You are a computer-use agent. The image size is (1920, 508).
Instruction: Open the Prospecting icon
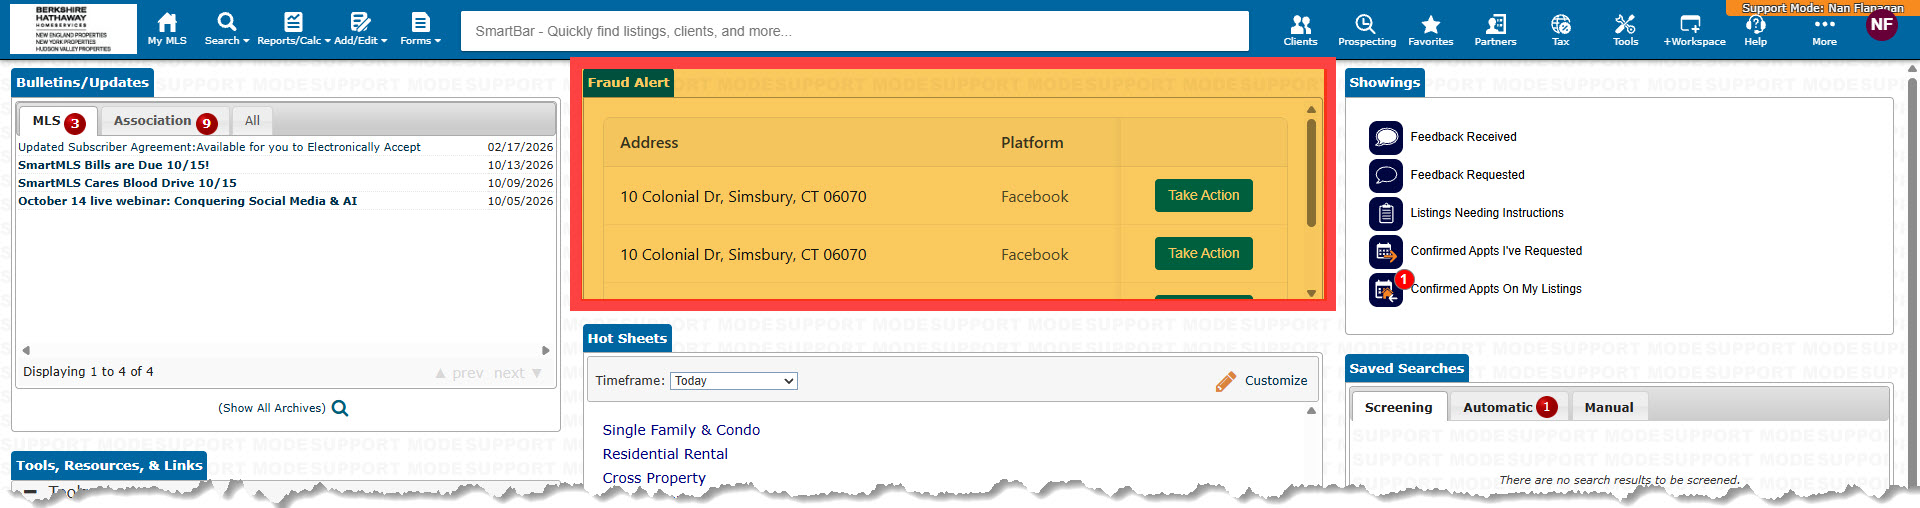[x=1366, y=29]
